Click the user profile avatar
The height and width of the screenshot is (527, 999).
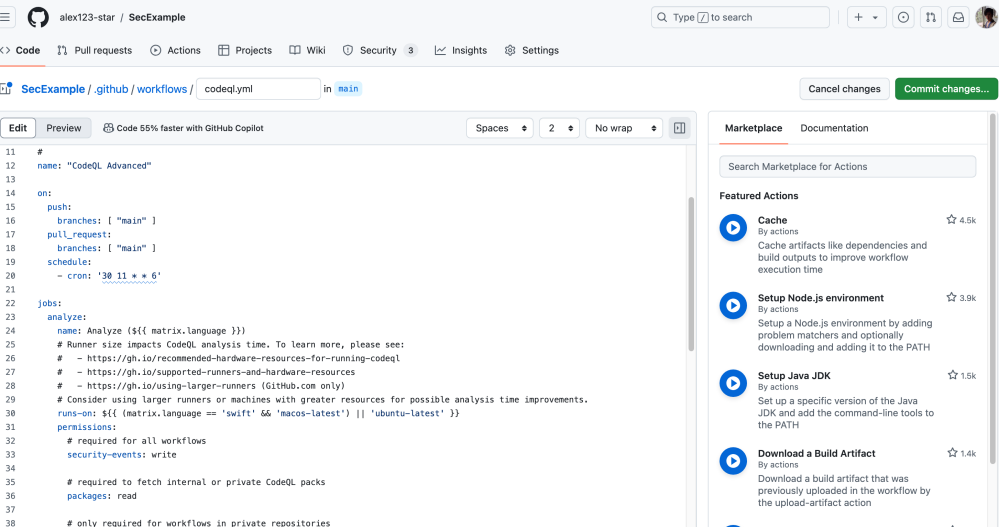coord(986,17)
